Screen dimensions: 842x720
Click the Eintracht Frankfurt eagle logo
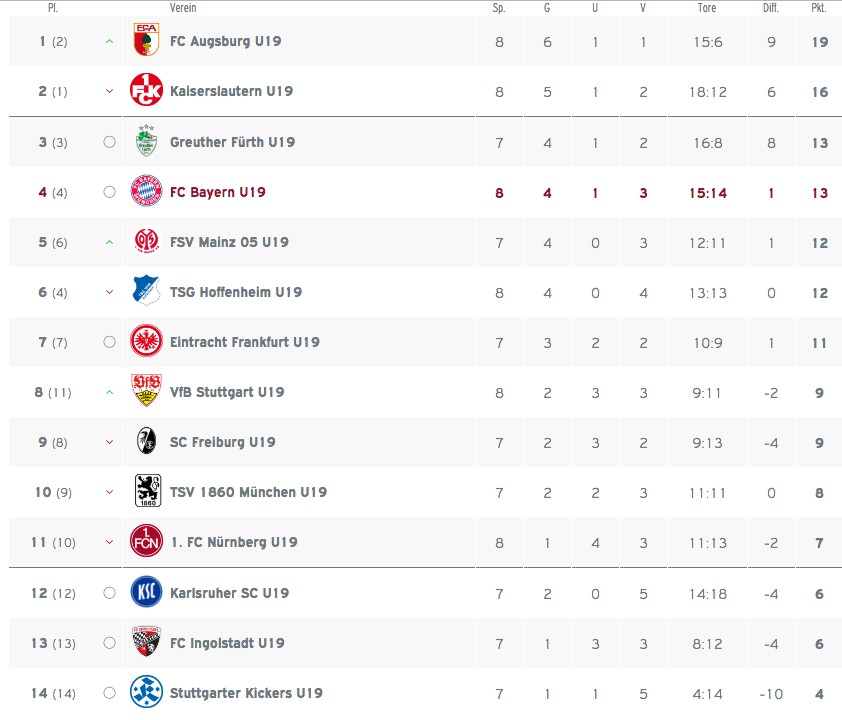(x=146, y=340)
